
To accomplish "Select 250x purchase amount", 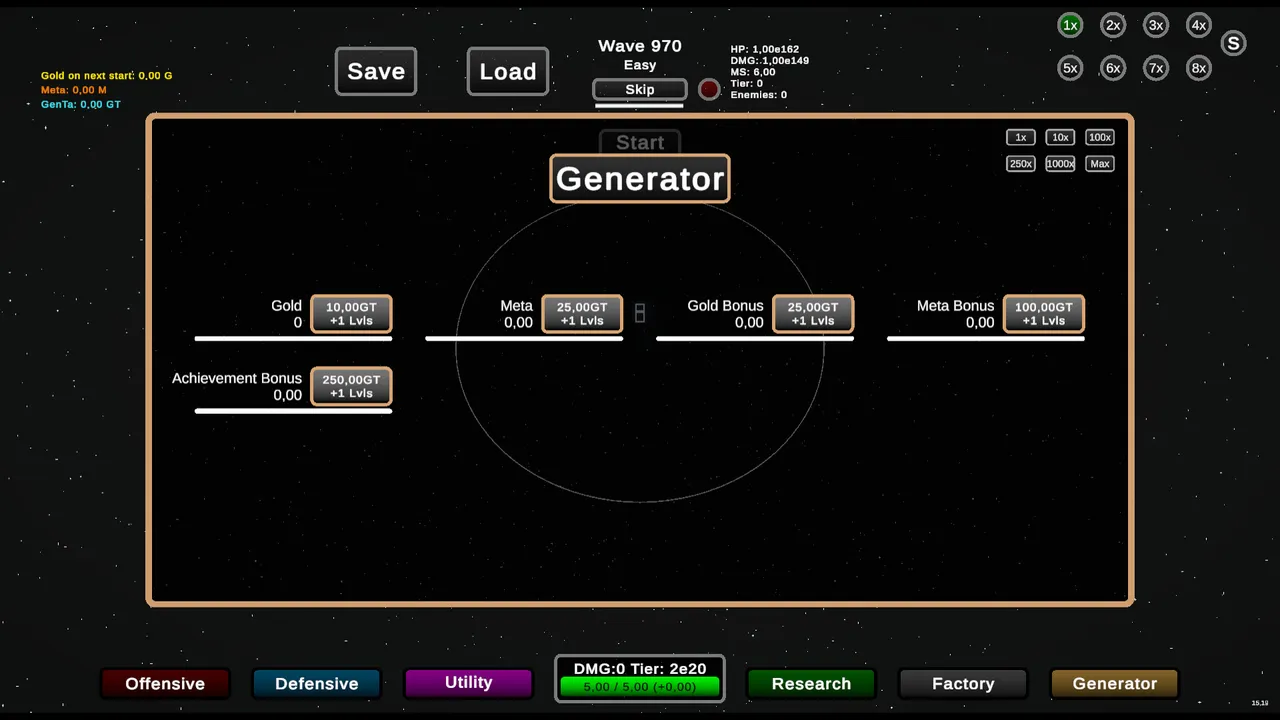I will click(1020, 164).
